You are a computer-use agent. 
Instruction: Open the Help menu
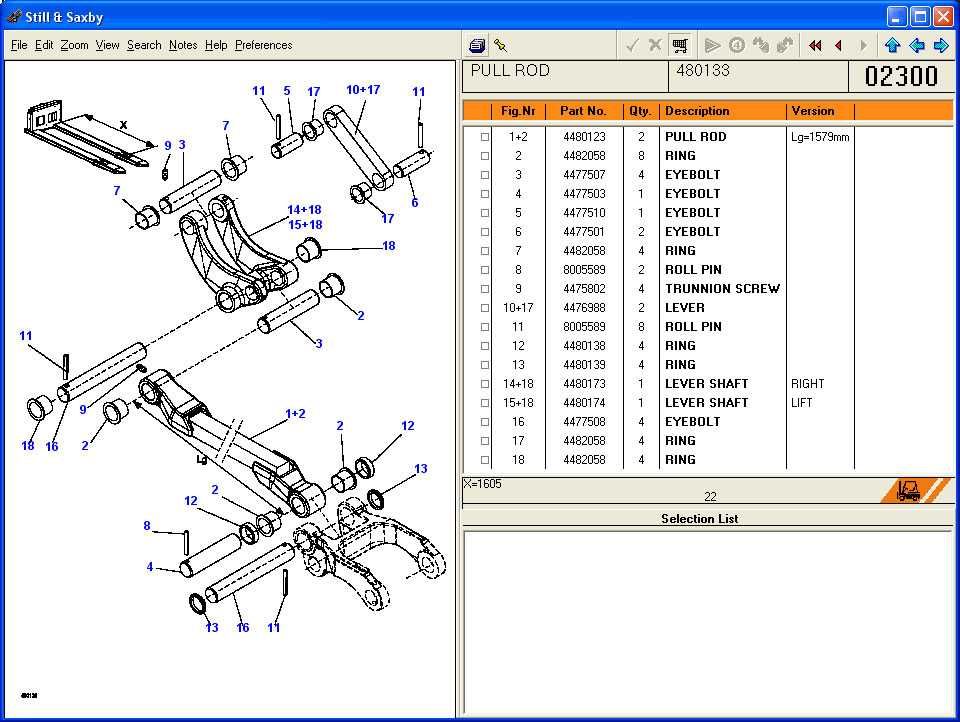(x=216, y=45)
